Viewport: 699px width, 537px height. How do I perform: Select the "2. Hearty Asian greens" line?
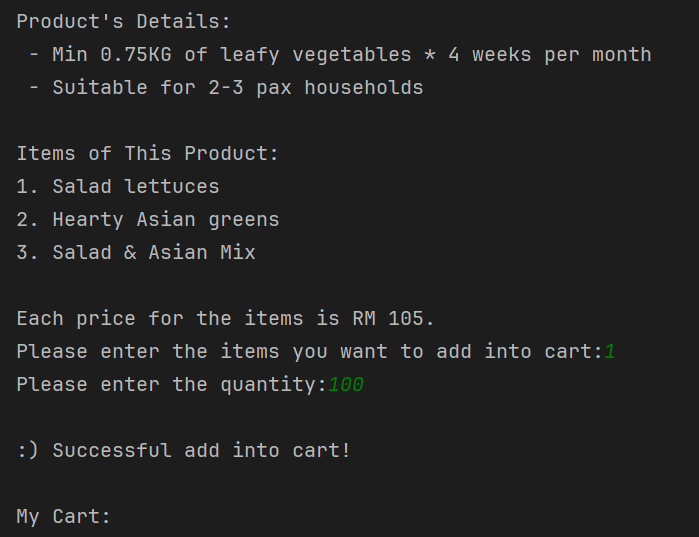(148, 219)
